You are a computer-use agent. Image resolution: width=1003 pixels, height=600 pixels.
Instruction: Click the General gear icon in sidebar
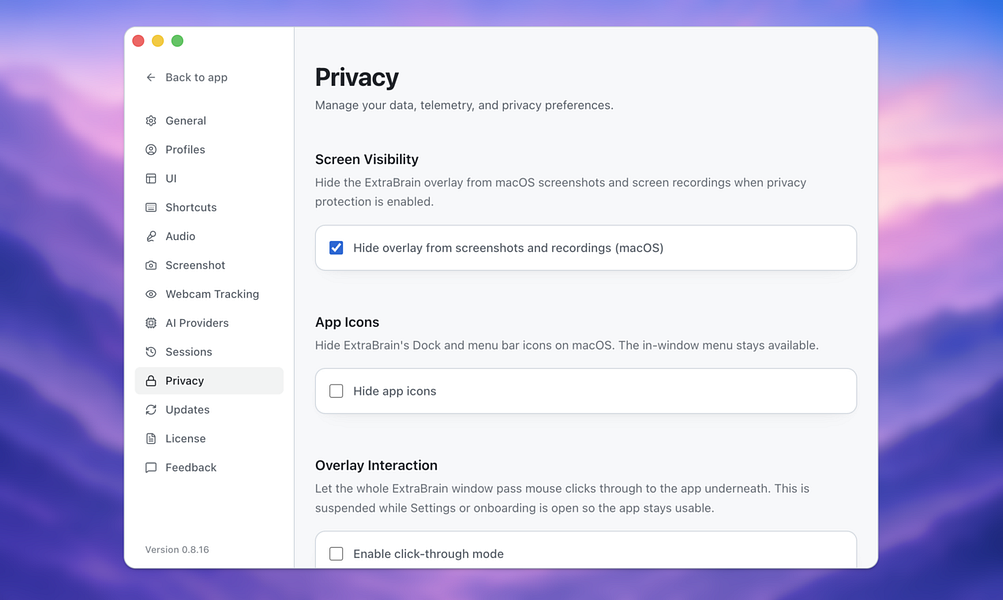click(x=151, y=121)
